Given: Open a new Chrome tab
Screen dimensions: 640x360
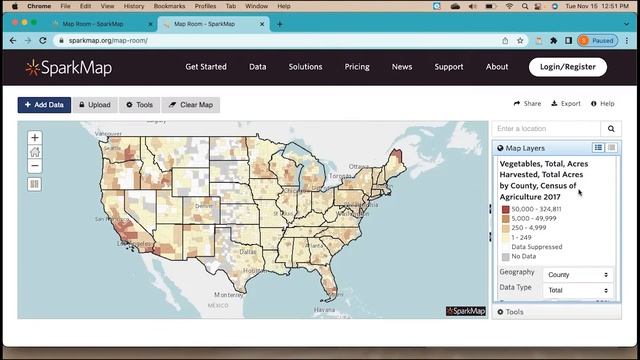Looking at the screenshot, I should pyautogui.click(x=280, y=24).
